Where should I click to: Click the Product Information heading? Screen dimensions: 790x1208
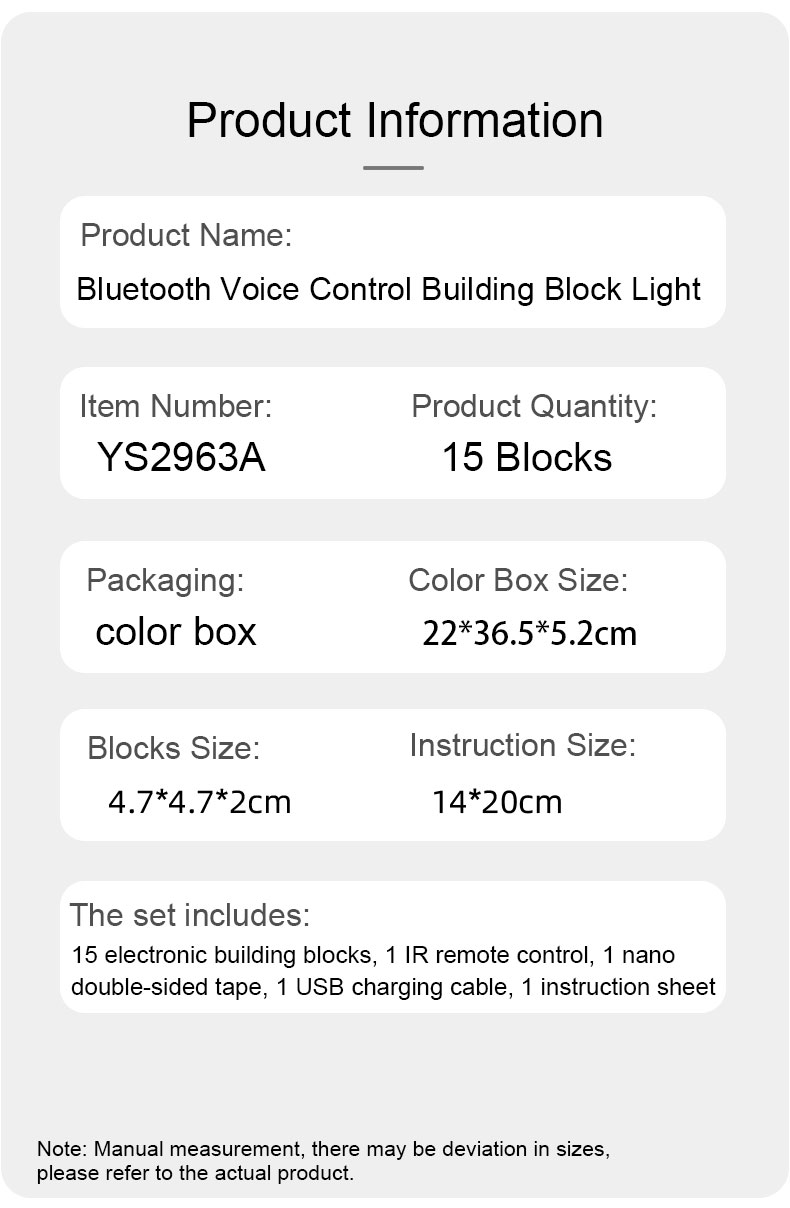(x=395, y=120)
